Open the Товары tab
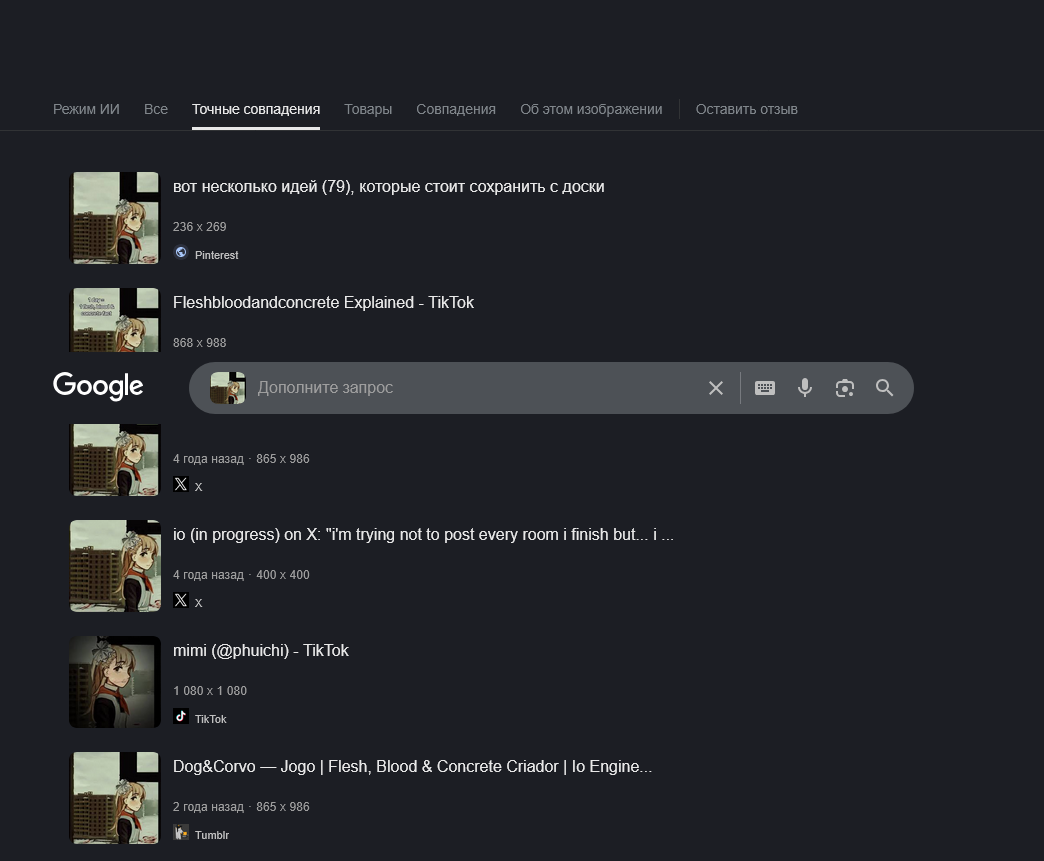The width and height of the screenshot is (1044, 861). pyautogui.click(x=368, y=109)
